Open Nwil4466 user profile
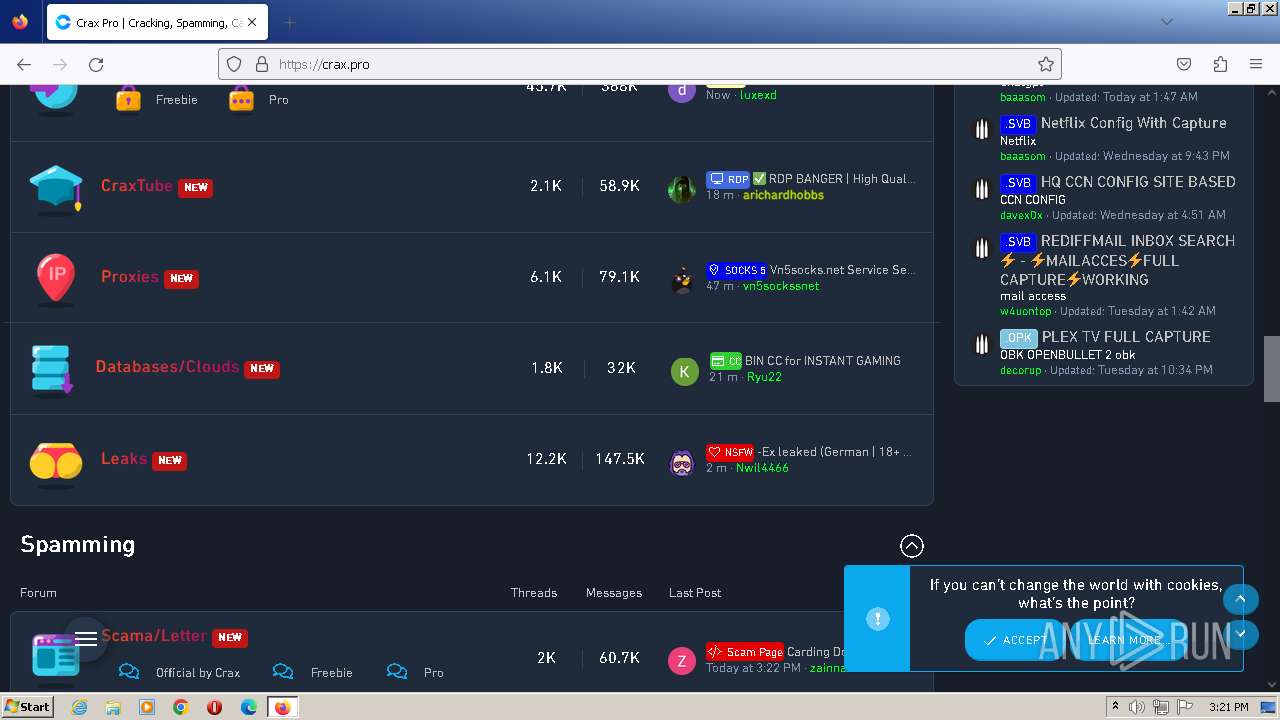This screenshot has width=1280, height=720. click(x=762, y=468)
